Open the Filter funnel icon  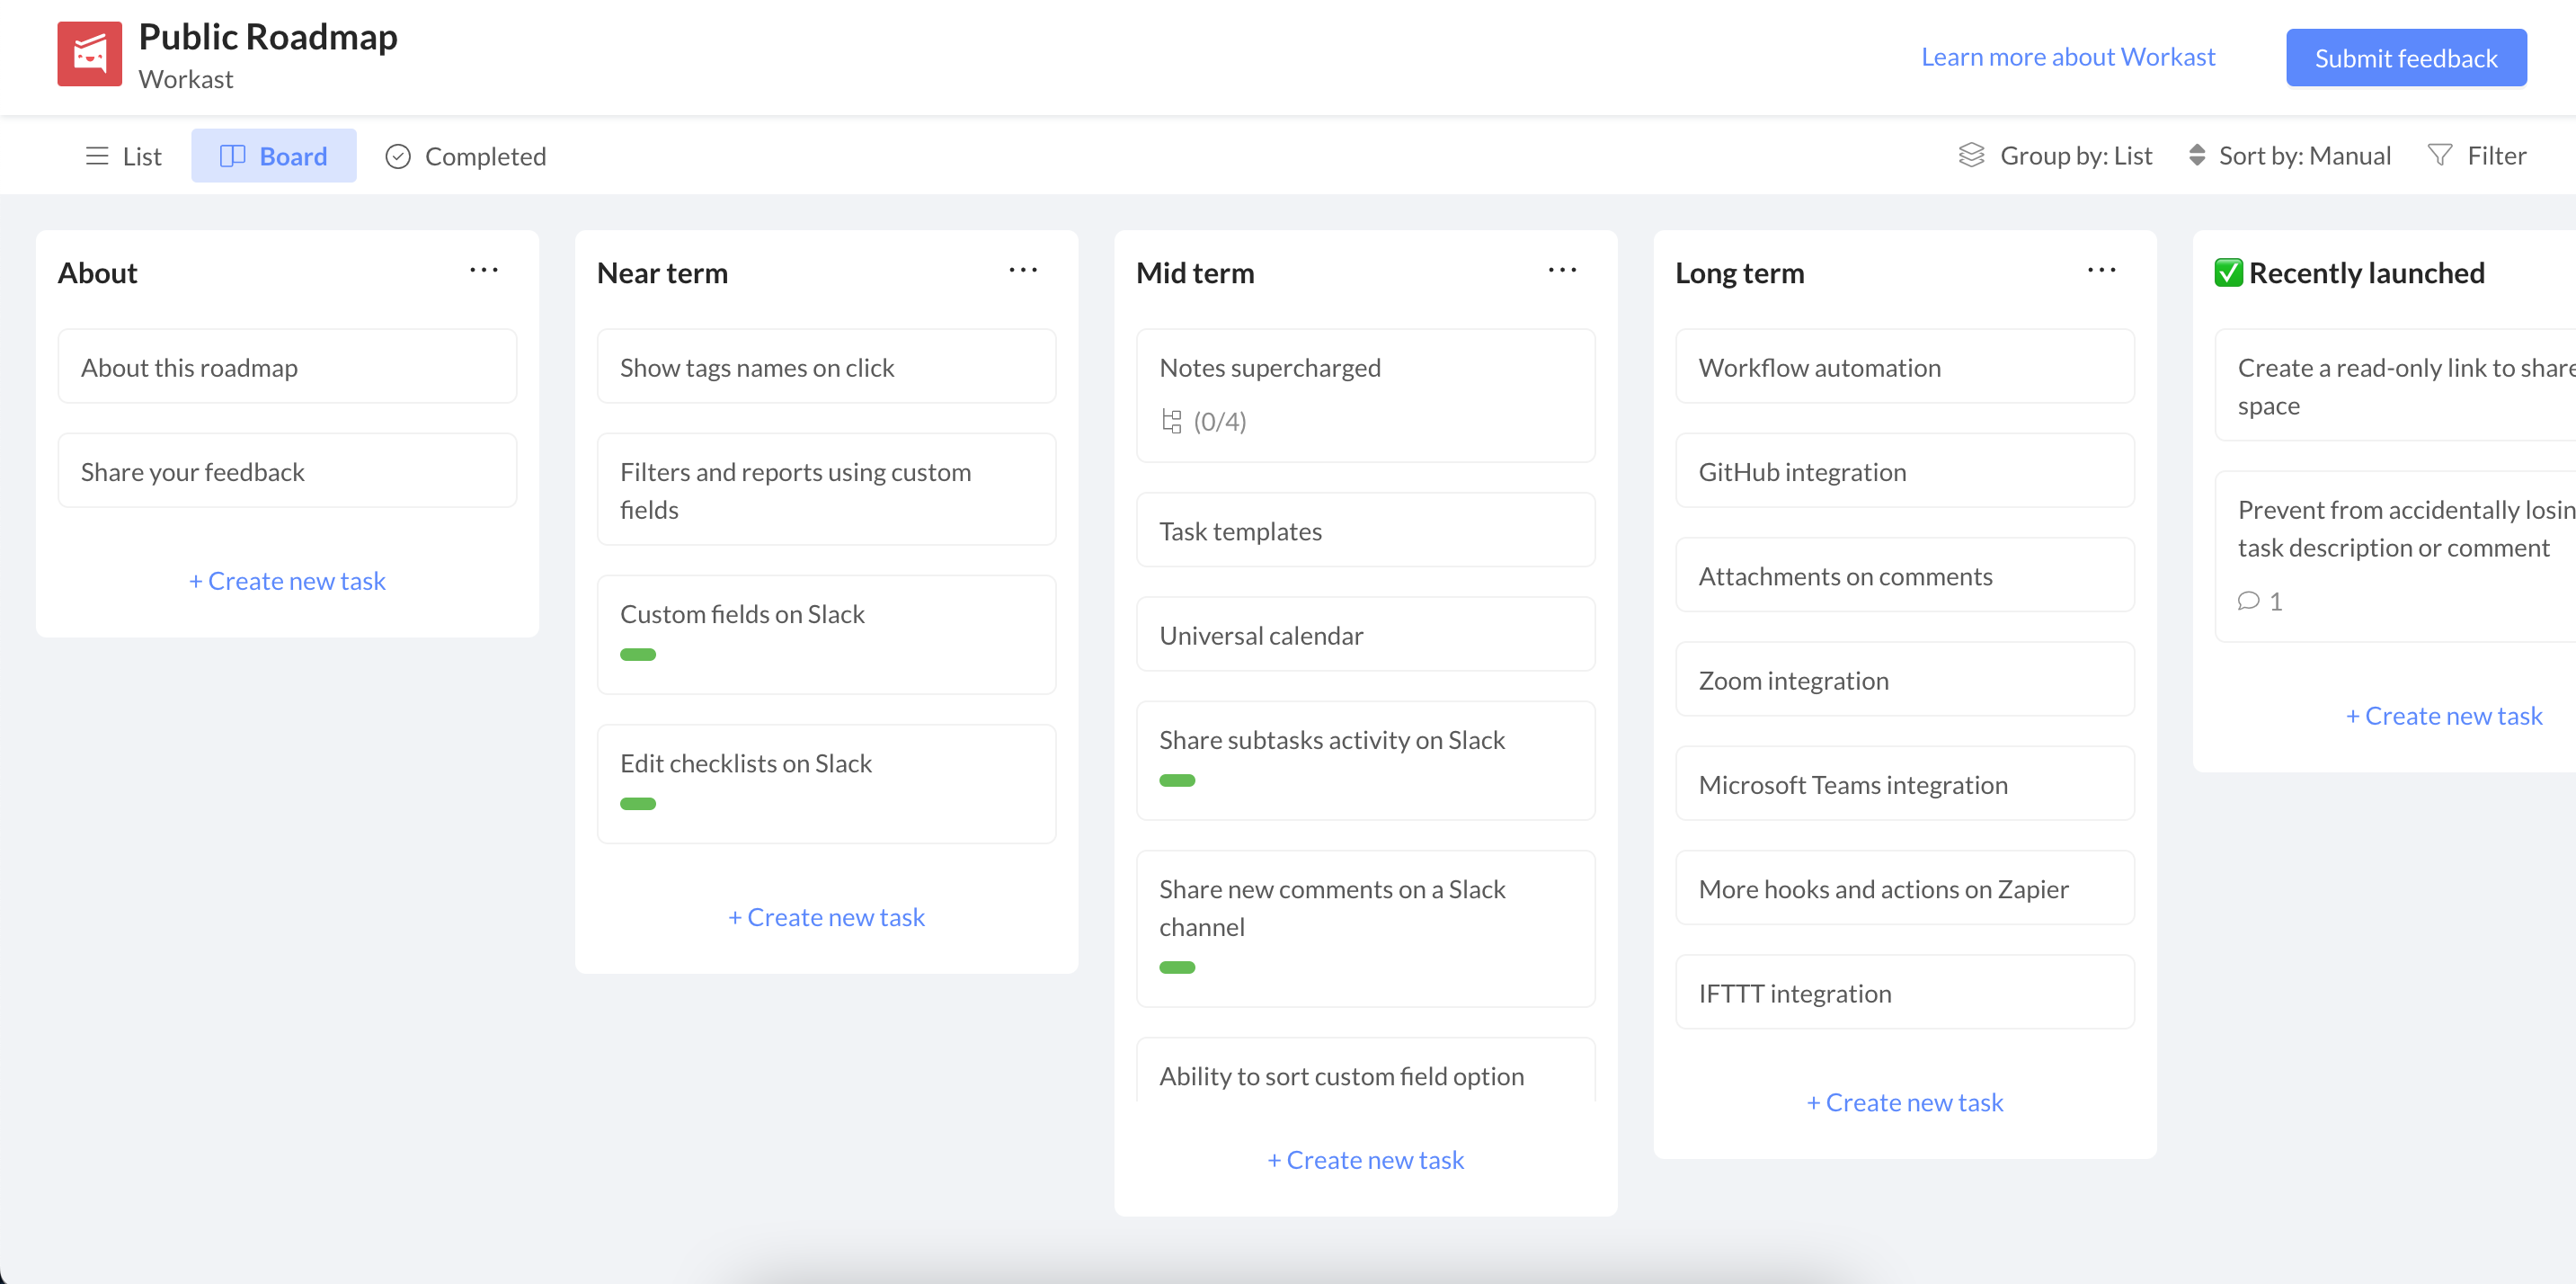coord(2442,155)
